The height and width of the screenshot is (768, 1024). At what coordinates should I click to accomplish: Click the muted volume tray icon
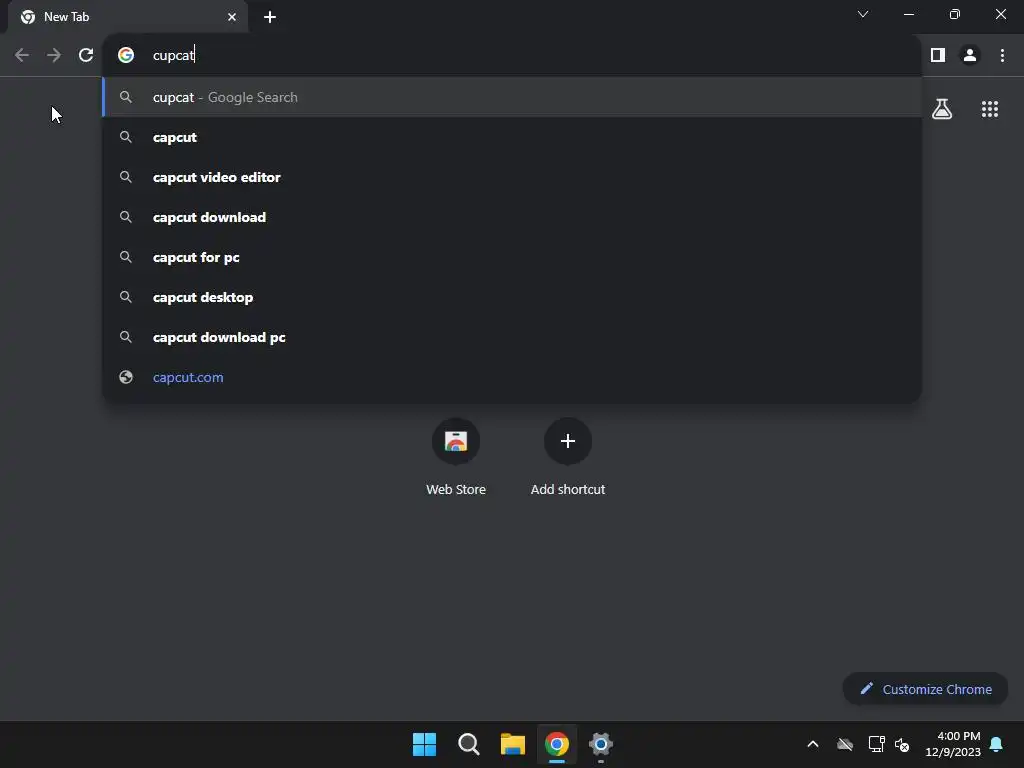click(x=902, y=744)
